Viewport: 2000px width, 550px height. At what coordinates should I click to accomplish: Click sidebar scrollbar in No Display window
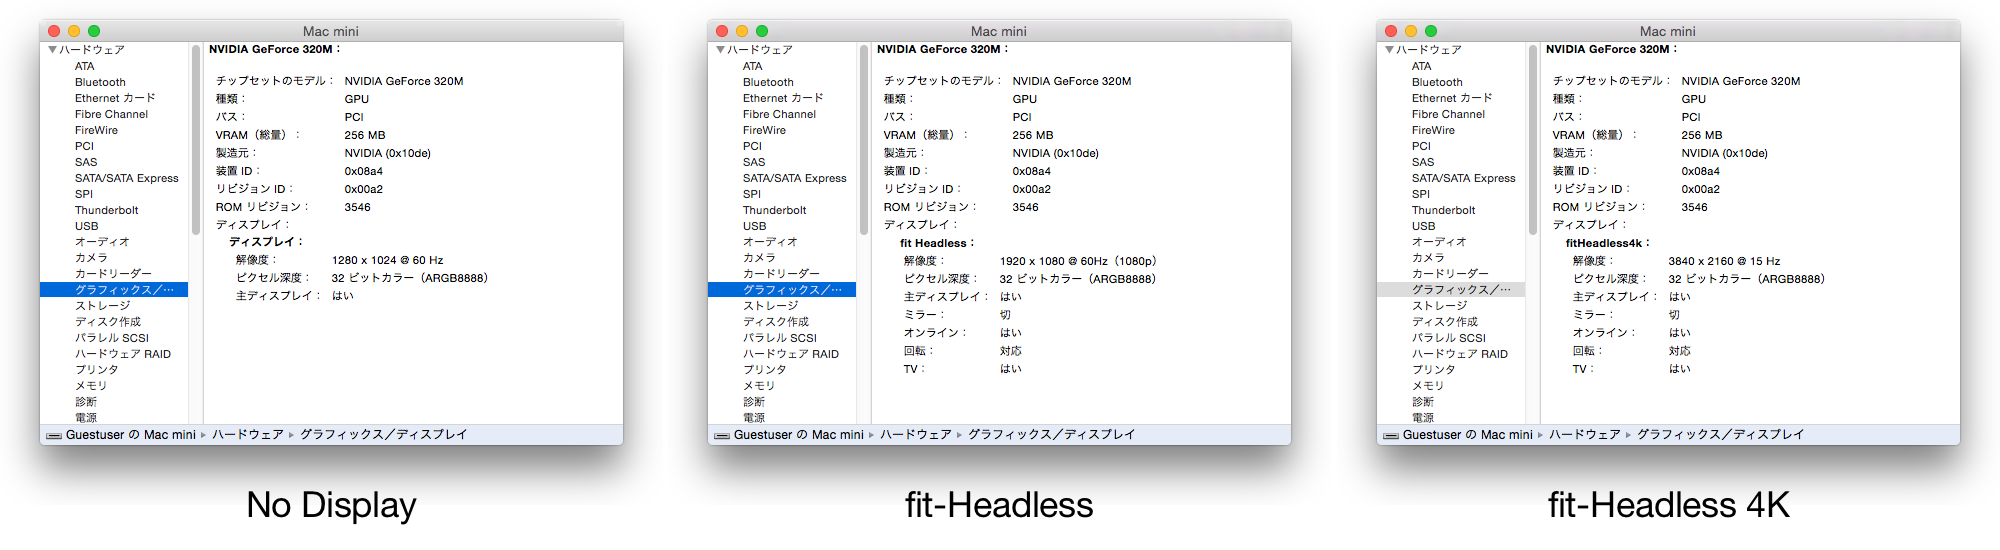point(196,140)
